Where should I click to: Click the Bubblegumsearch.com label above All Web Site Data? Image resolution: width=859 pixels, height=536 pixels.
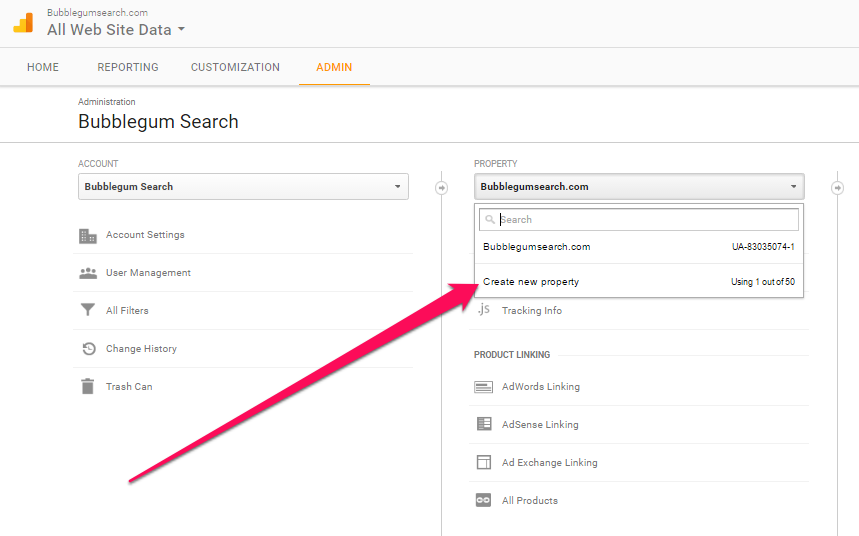[98, 12]
